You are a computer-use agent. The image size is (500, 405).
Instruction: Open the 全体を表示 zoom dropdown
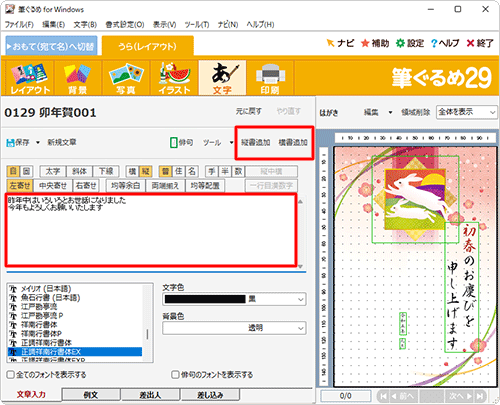467,112
